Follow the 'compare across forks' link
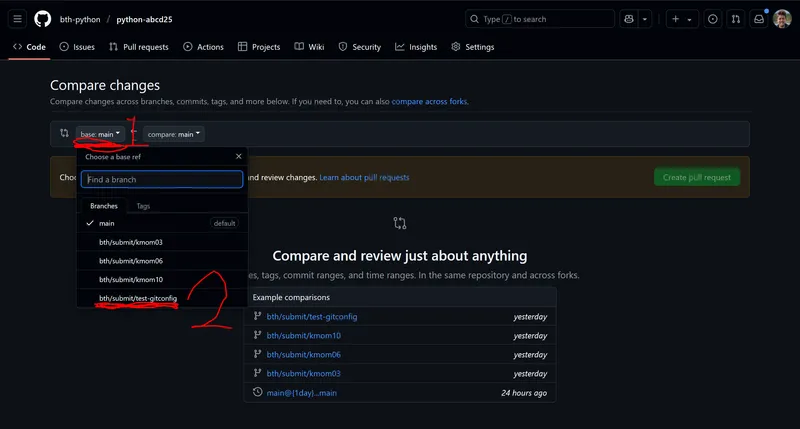The width and height of the screenshot is (800, 429). click(x=429, y=102)
